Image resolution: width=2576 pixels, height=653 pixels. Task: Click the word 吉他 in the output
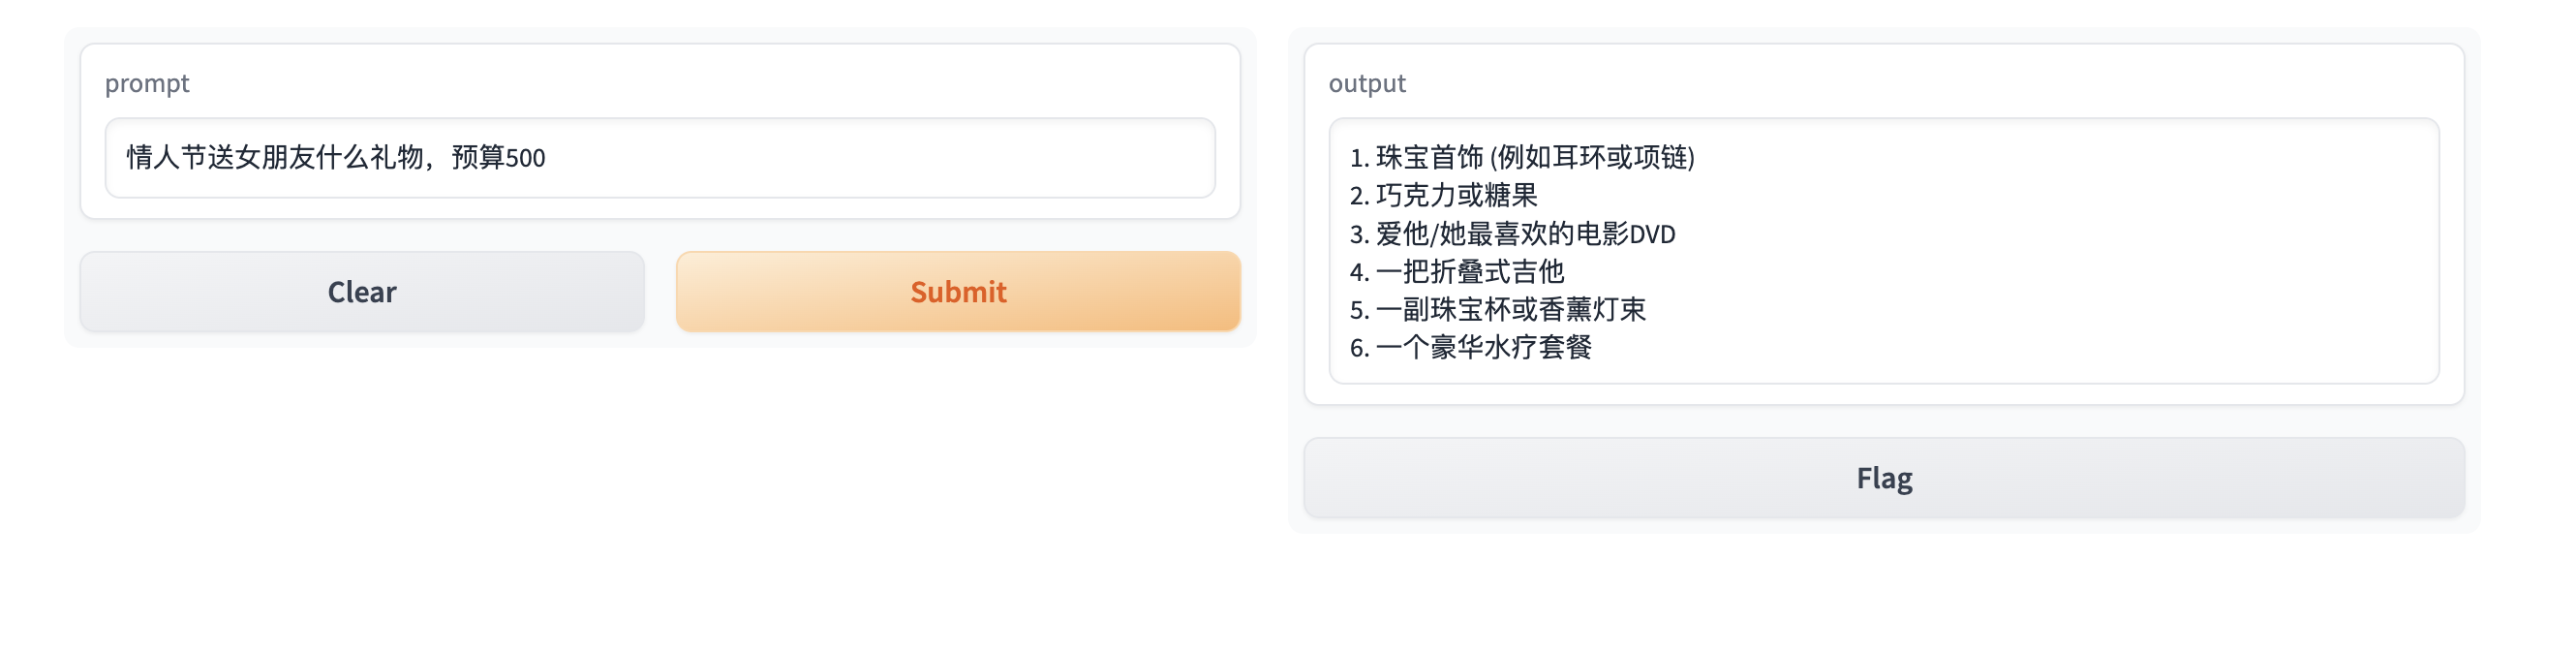1538,271
